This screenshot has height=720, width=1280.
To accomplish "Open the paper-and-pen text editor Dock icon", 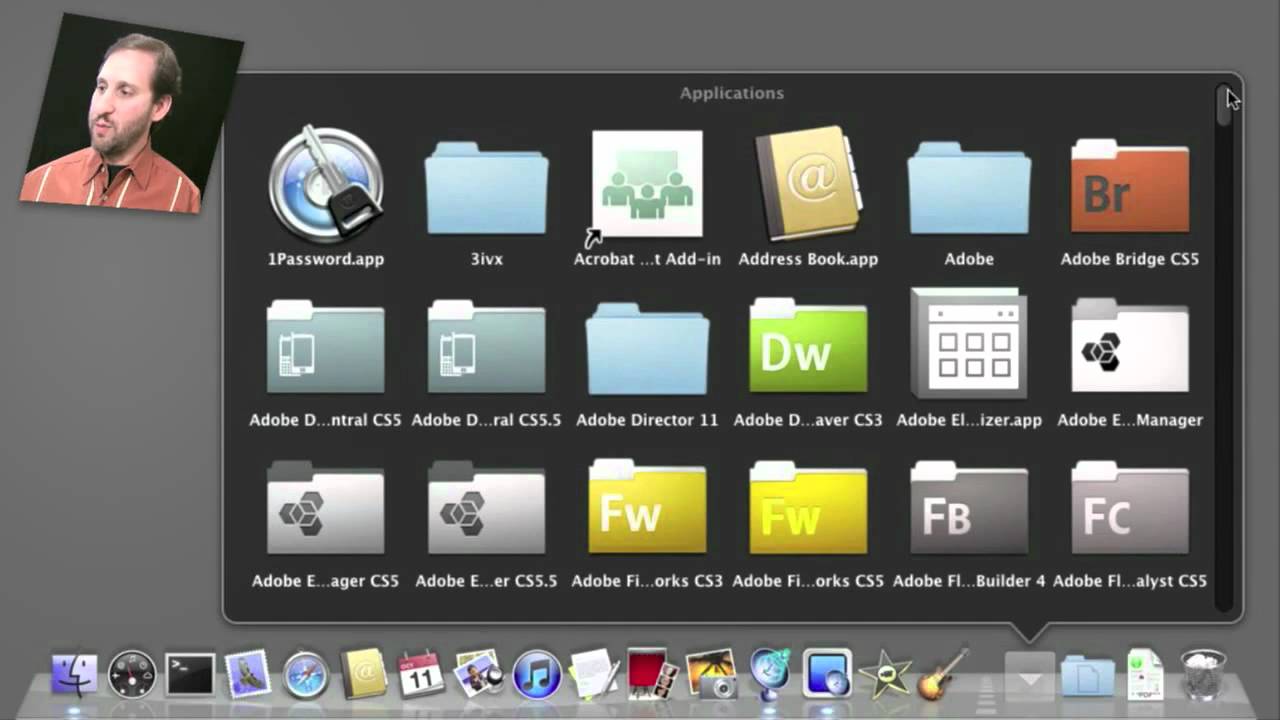I will click(x=594, y=673).
